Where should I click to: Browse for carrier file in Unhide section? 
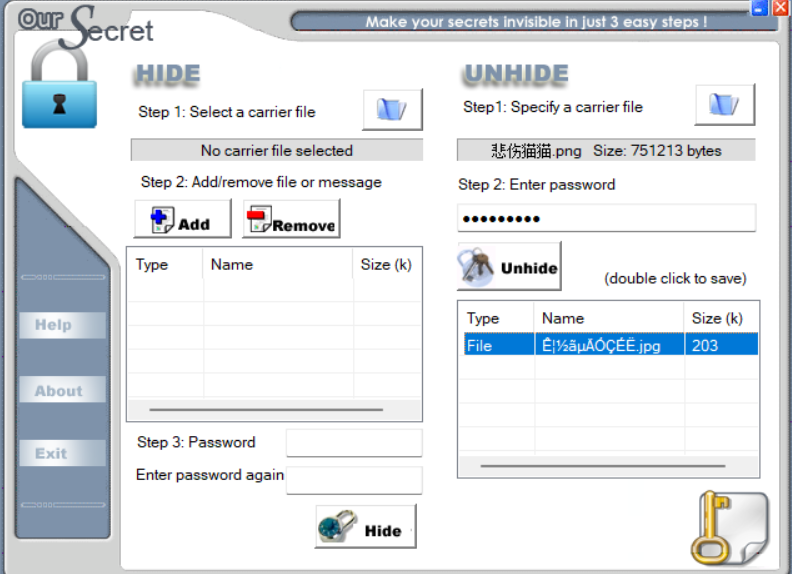tap(725, 105)
